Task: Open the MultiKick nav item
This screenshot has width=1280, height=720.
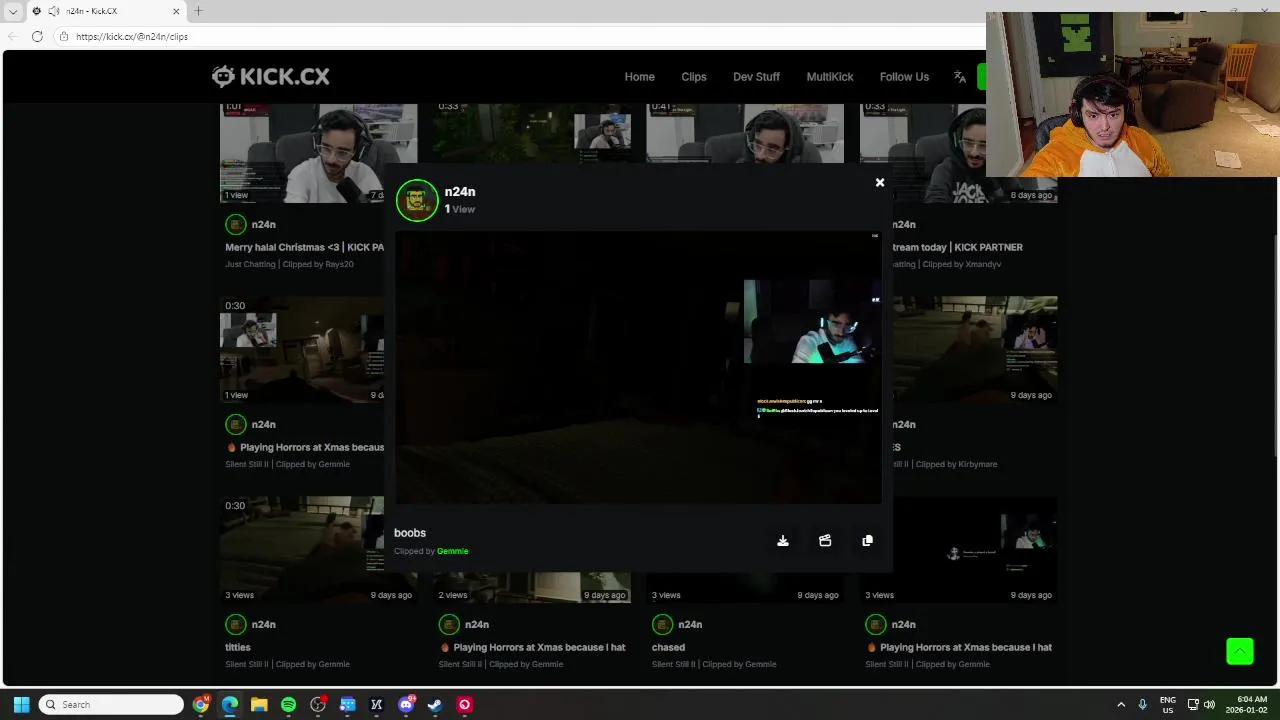Action: pos(830,77)
